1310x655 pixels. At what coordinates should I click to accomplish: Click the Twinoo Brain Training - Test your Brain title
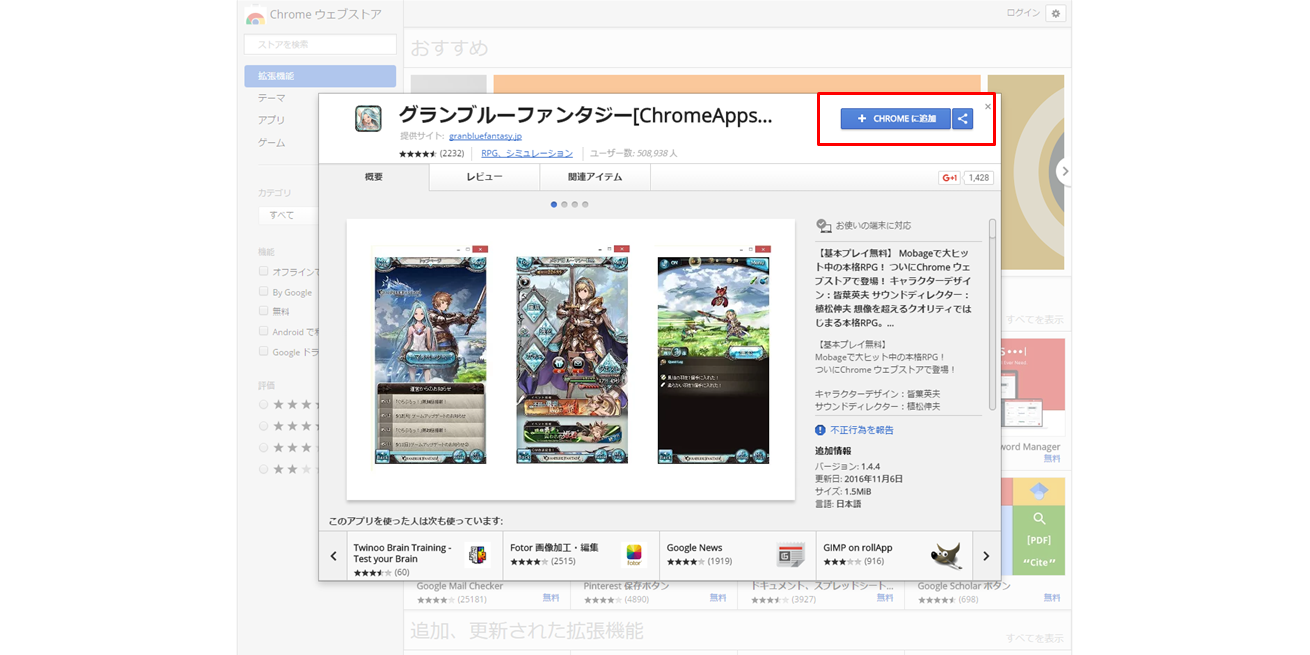[x=402, y=553]
